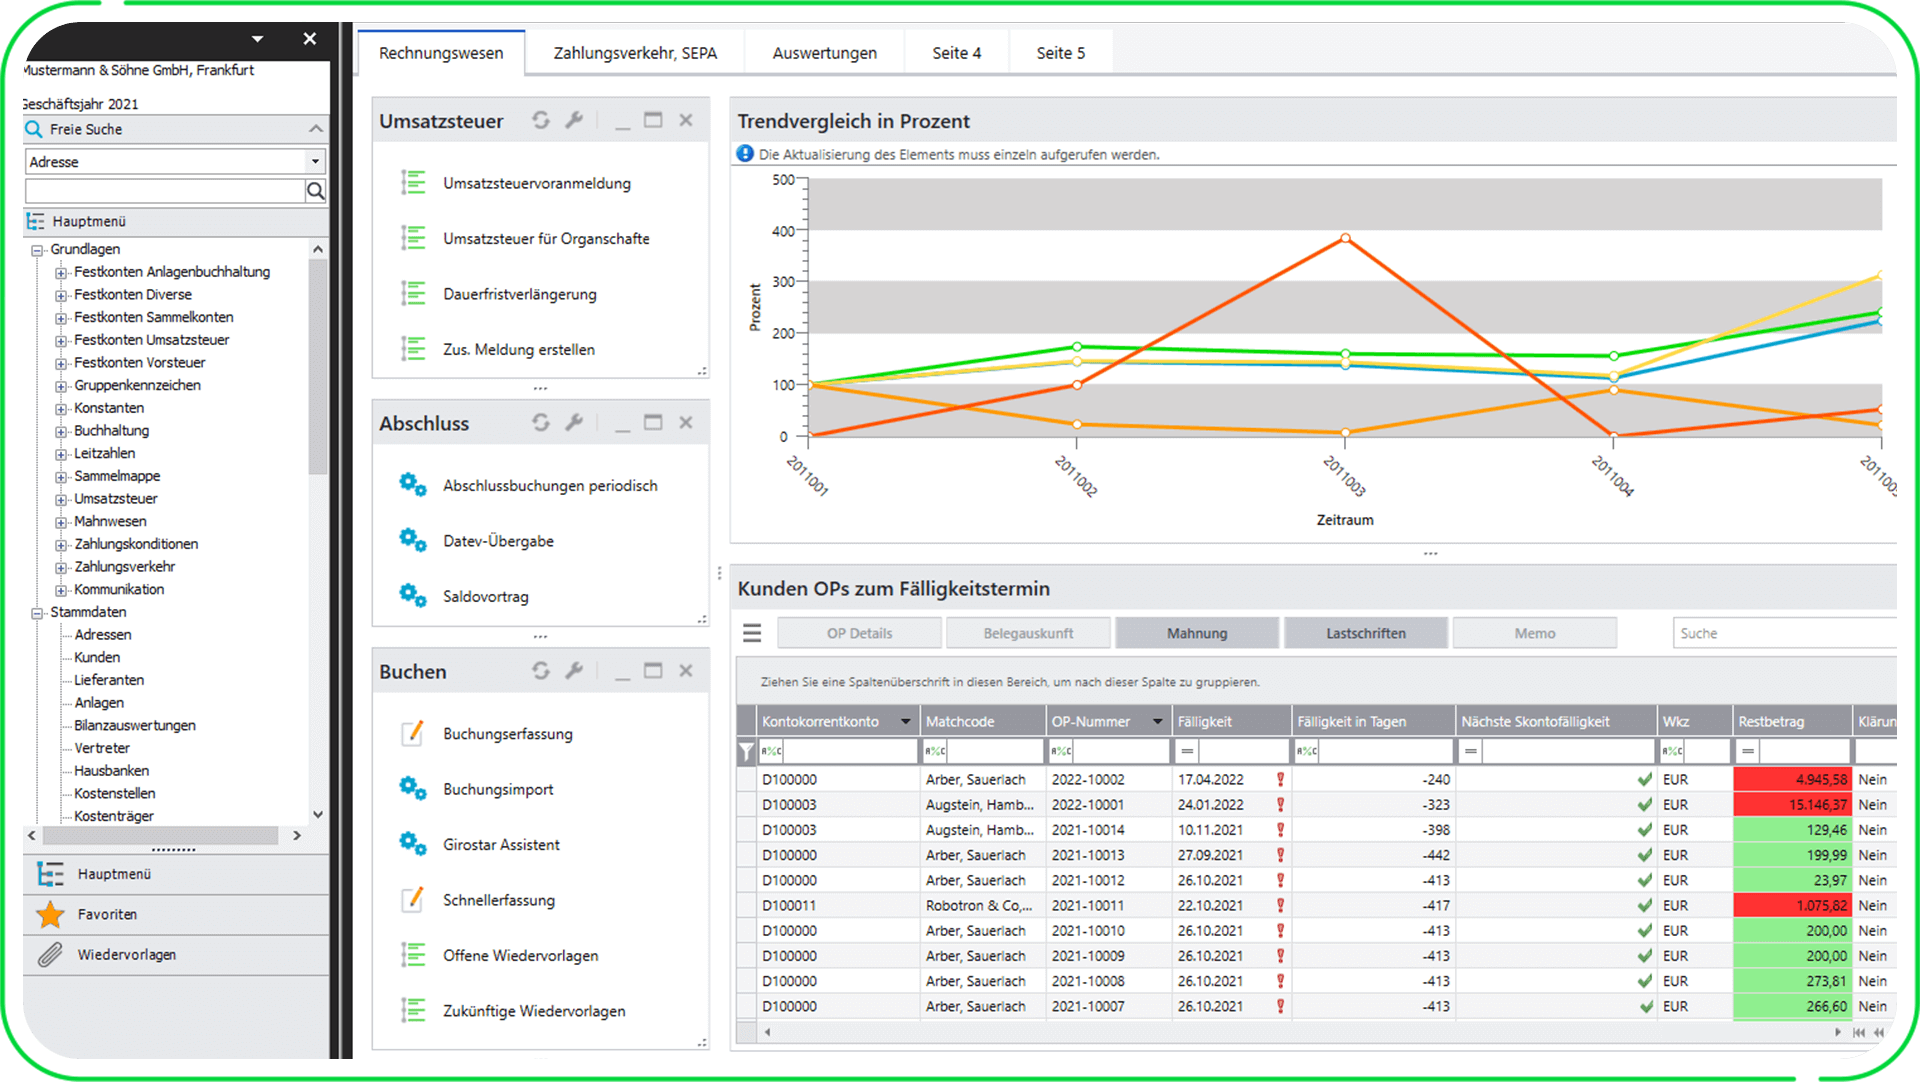Click the Memo button

click(1535, 633)
